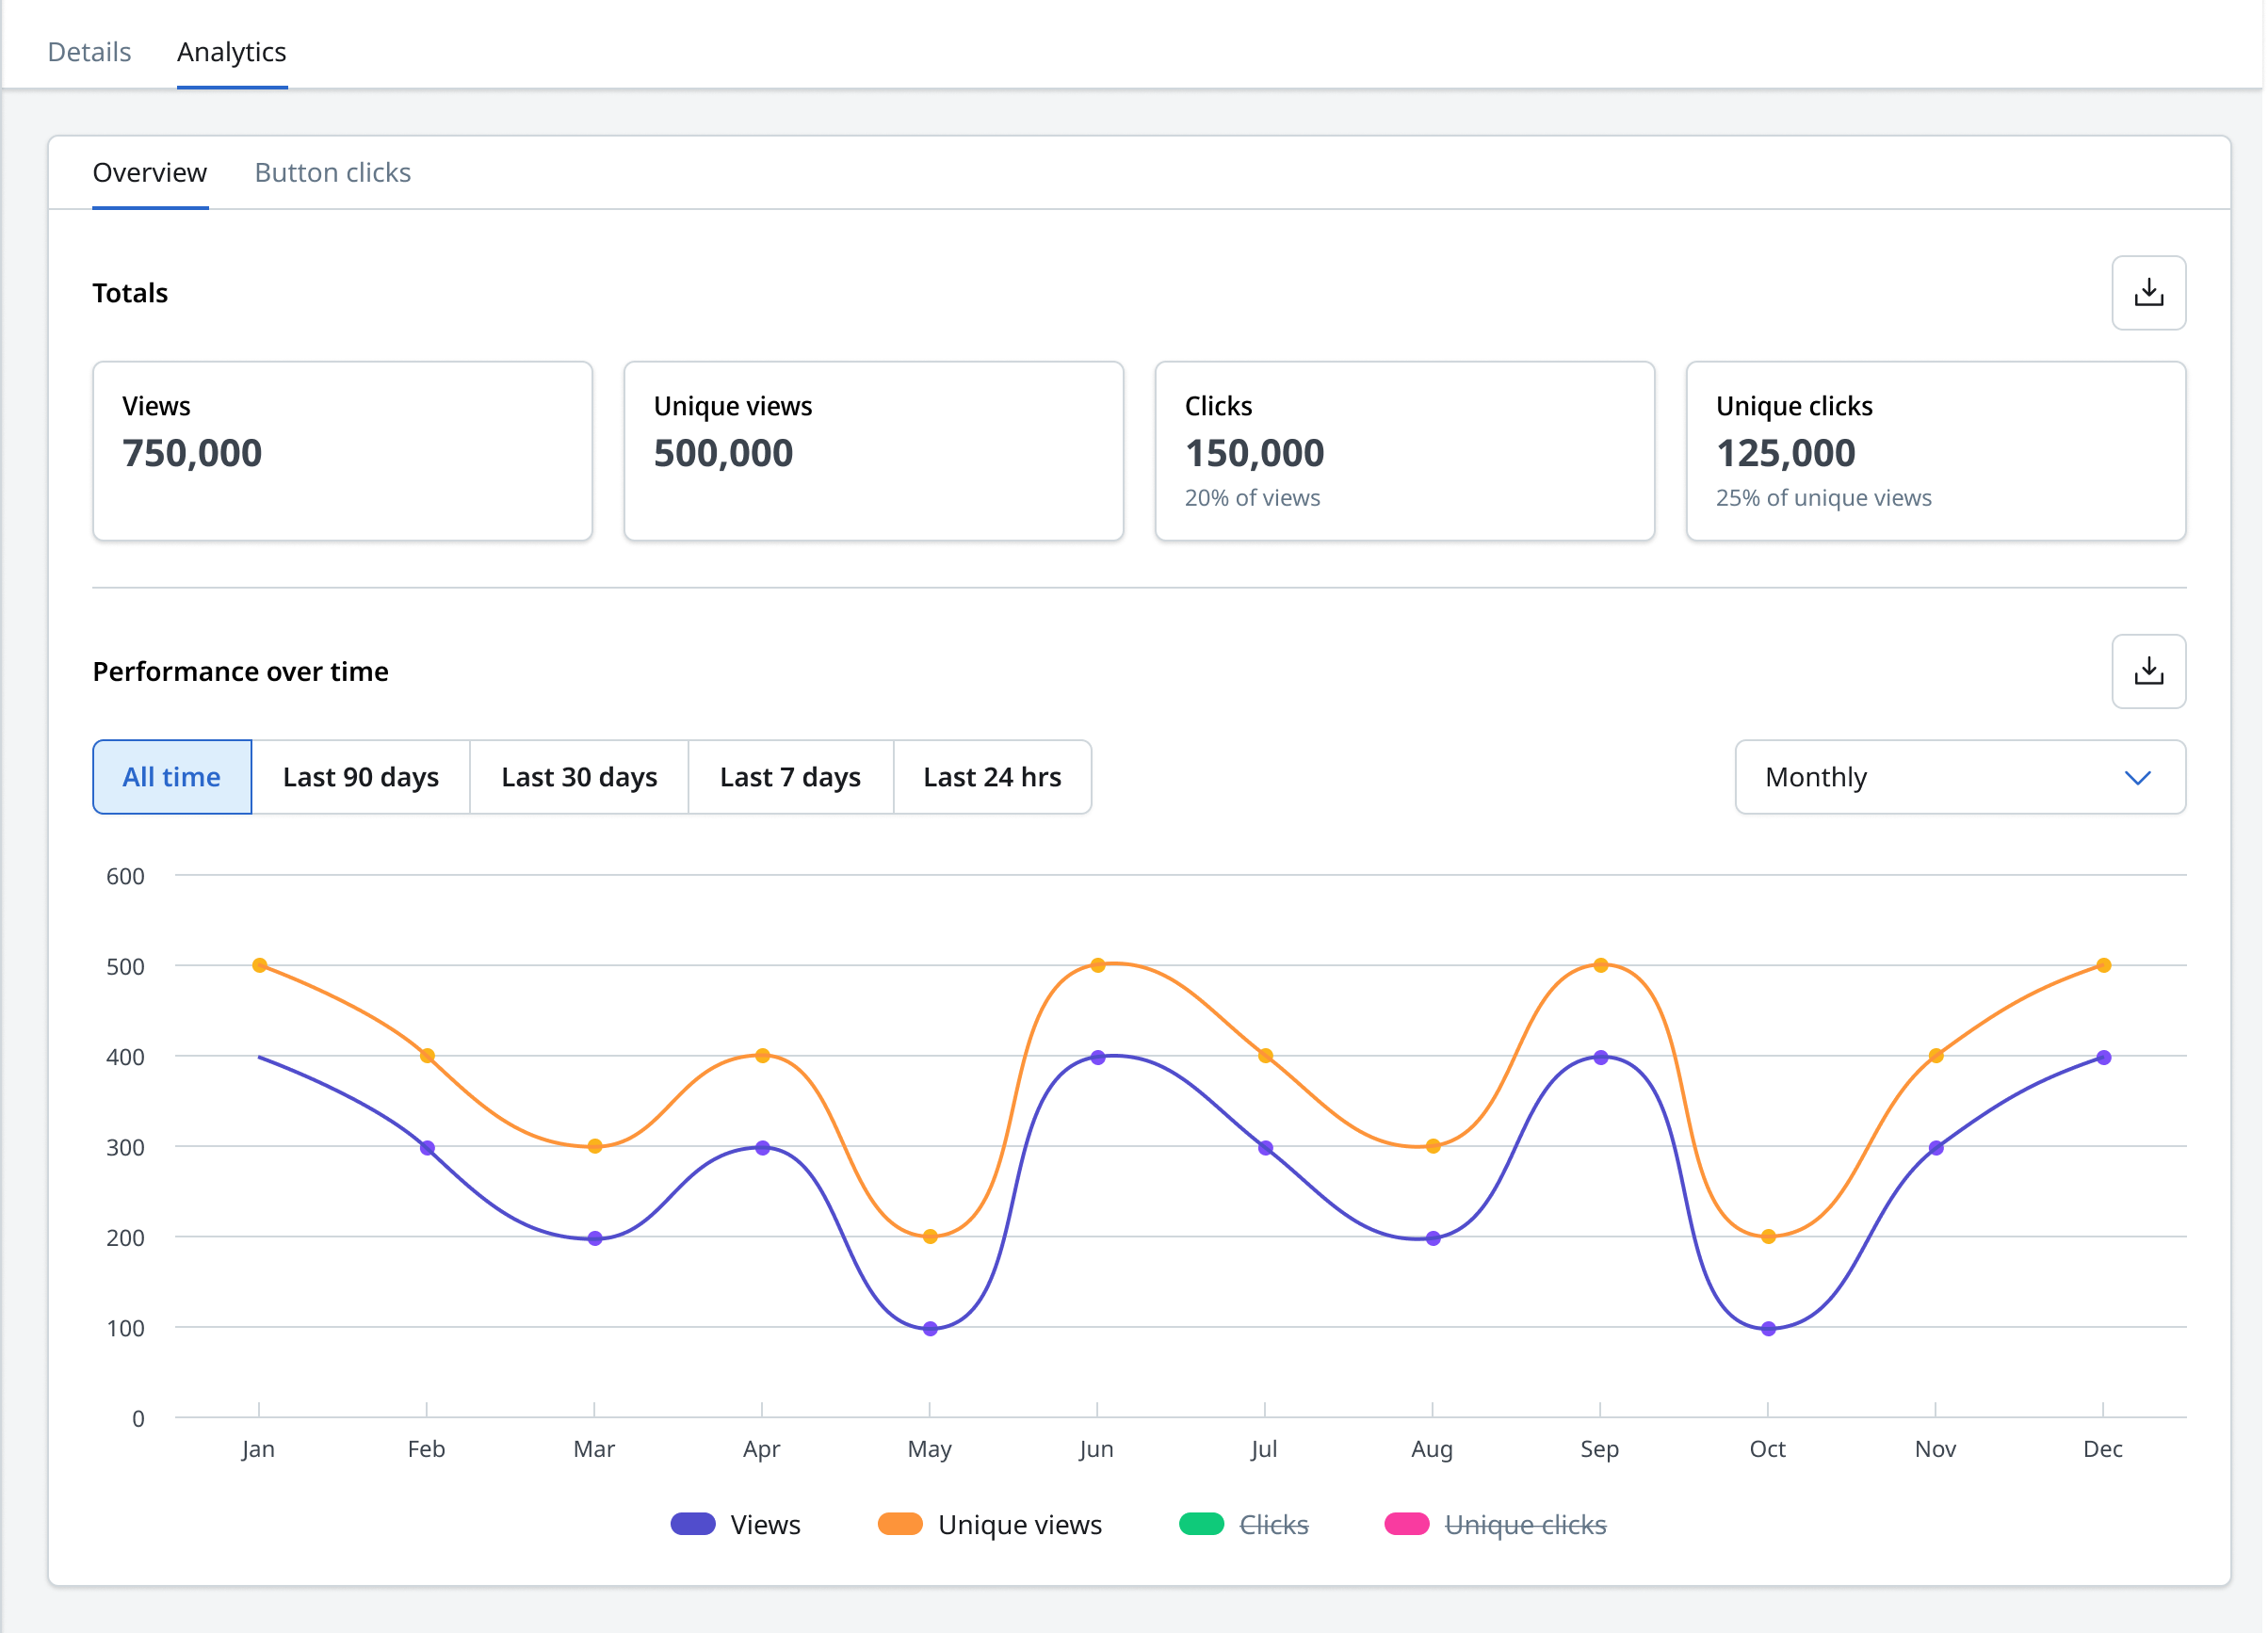Click the '25% of unique views' text

point(1824,497)
